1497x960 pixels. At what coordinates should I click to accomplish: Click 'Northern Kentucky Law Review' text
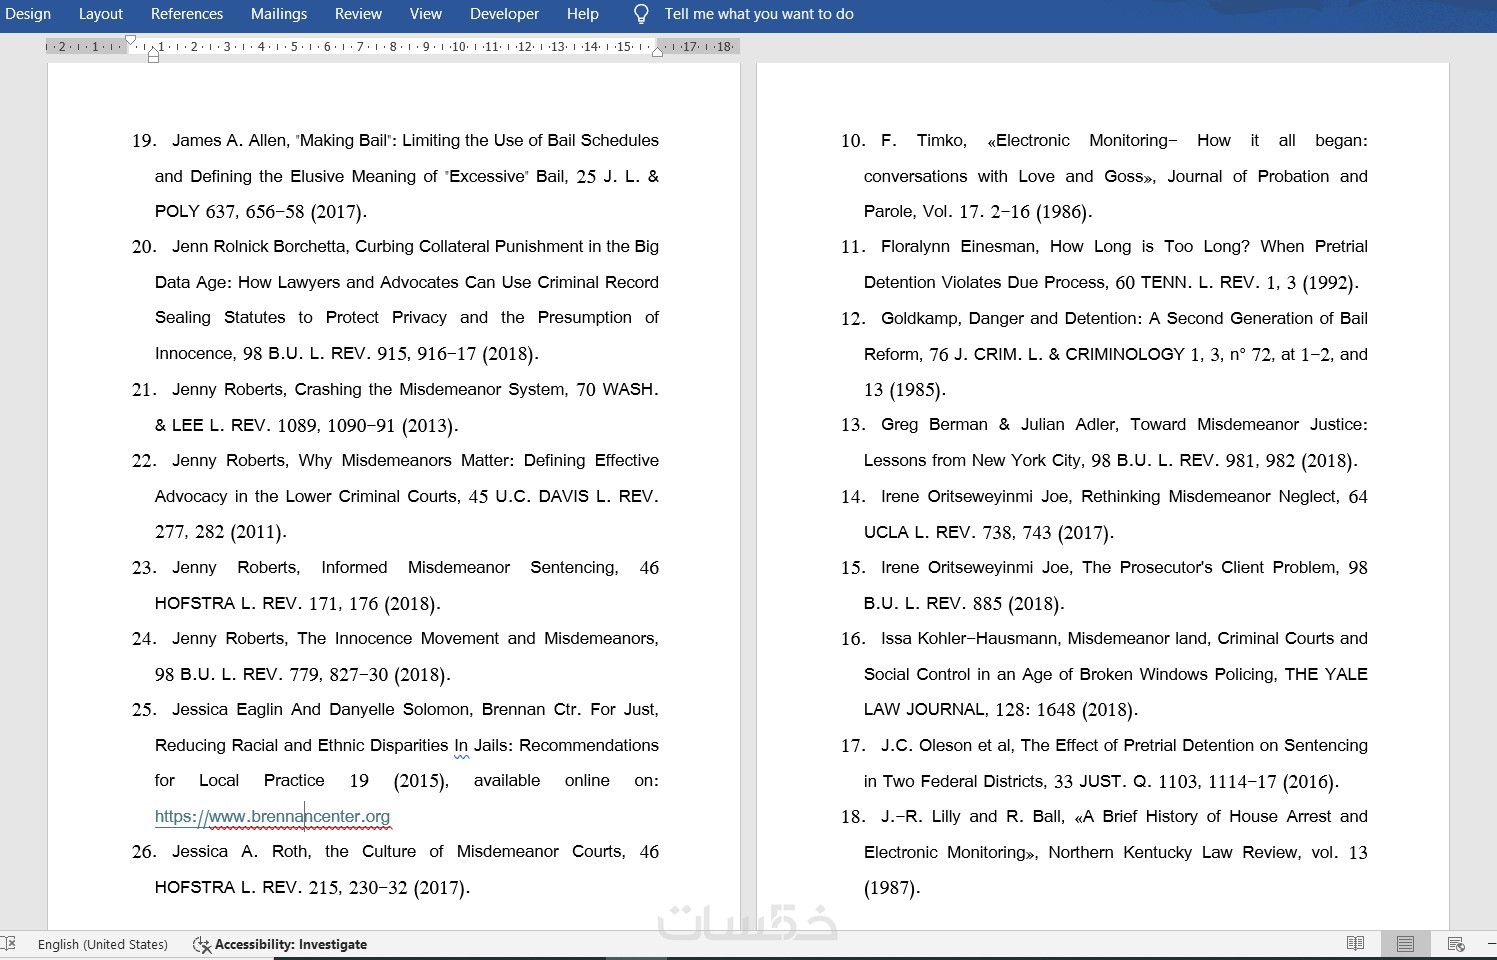(x=1174, y=852)
